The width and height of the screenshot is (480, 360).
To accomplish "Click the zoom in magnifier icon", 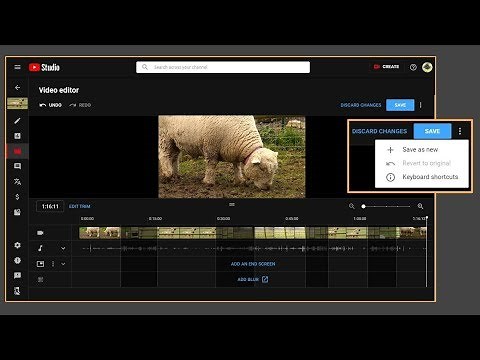I will (x=420, y=206).
